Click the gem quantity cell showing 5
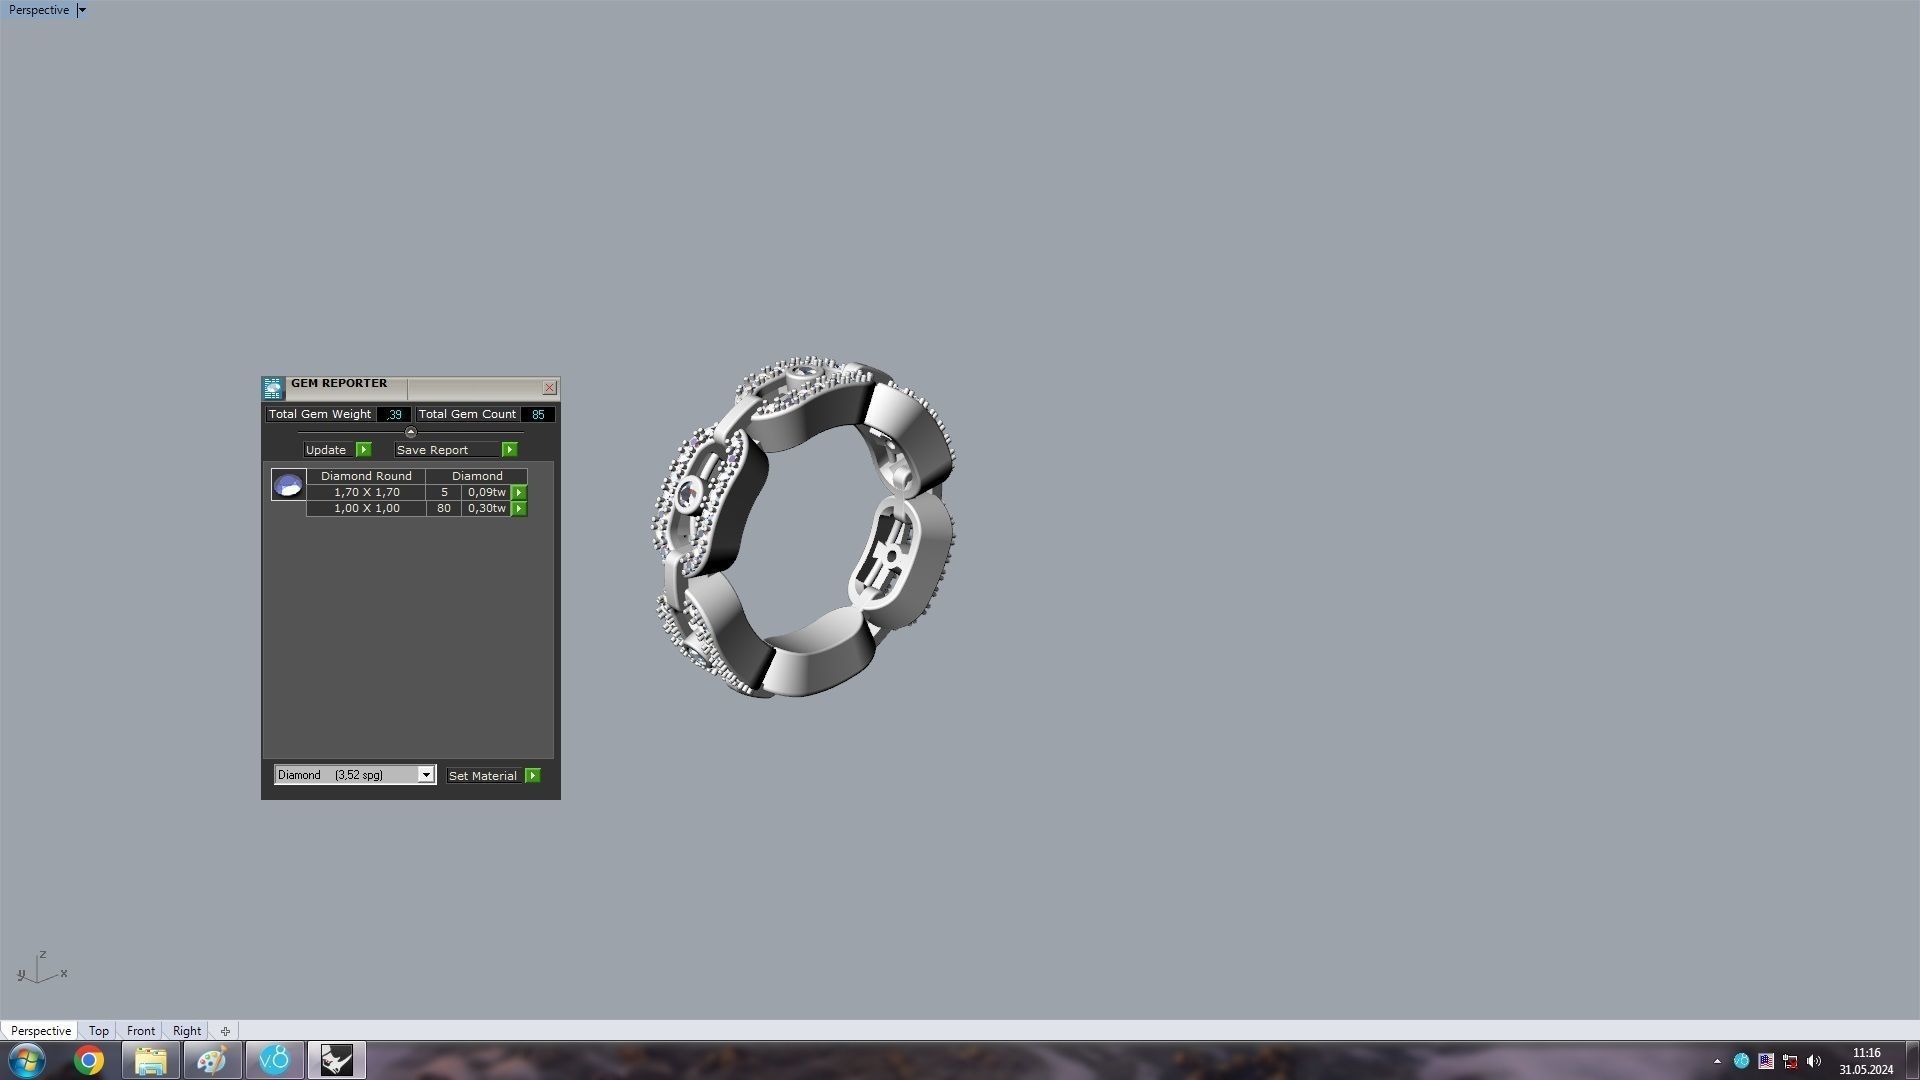This screenshot has width=1920, height=1080. coord(444,492)
